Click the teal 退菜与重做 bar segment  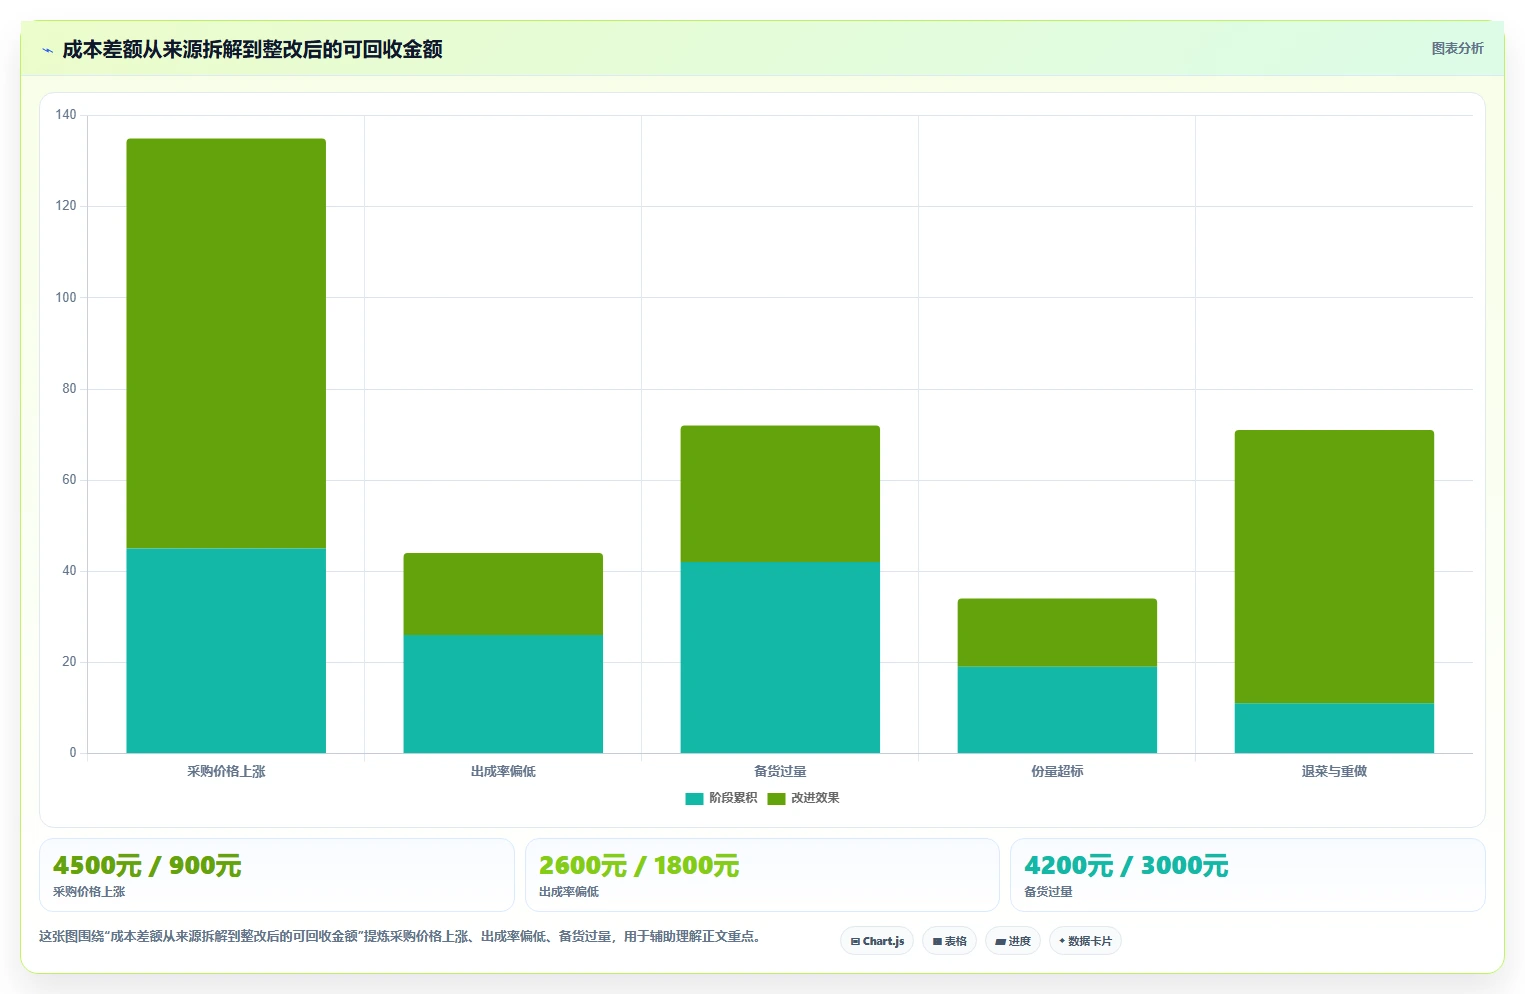pyautogui.click(x=1334, y=728)
